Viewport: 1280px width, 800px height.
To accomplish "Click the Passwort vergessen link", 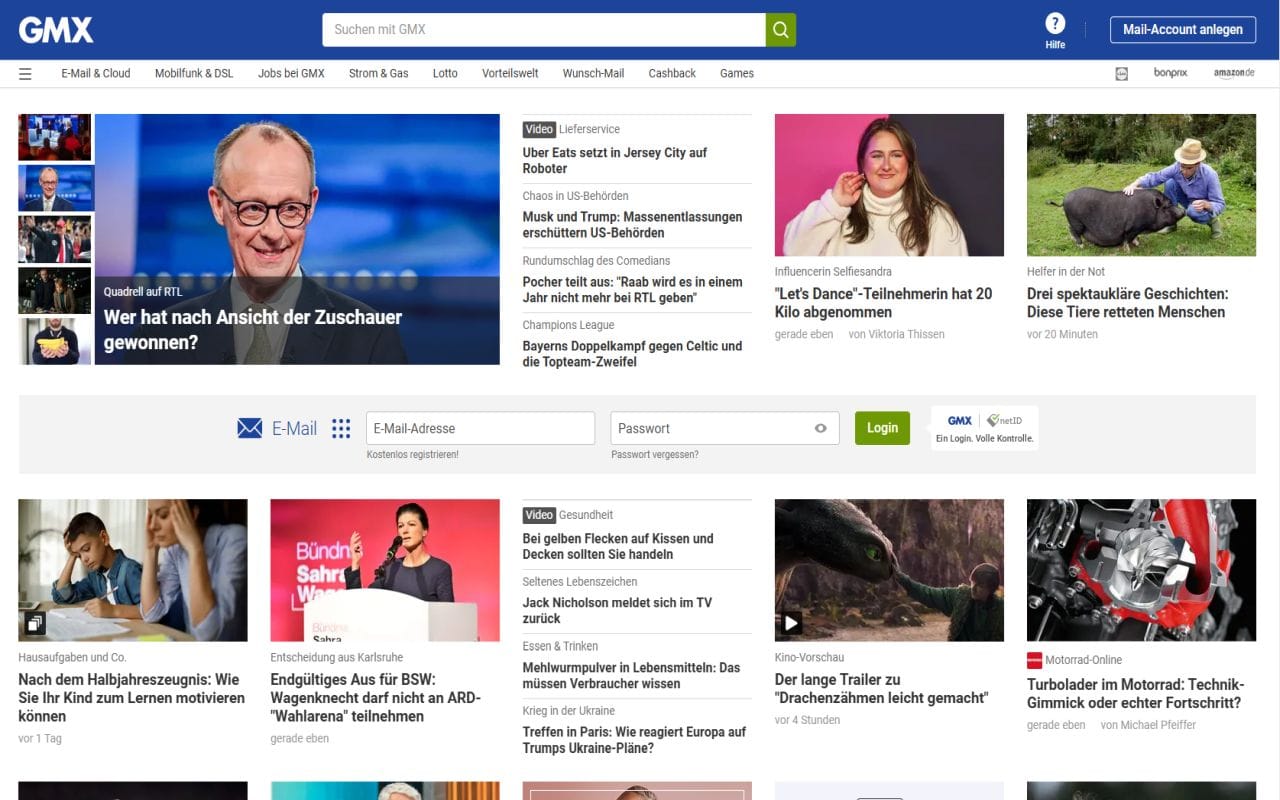I will tap(655, 454).
